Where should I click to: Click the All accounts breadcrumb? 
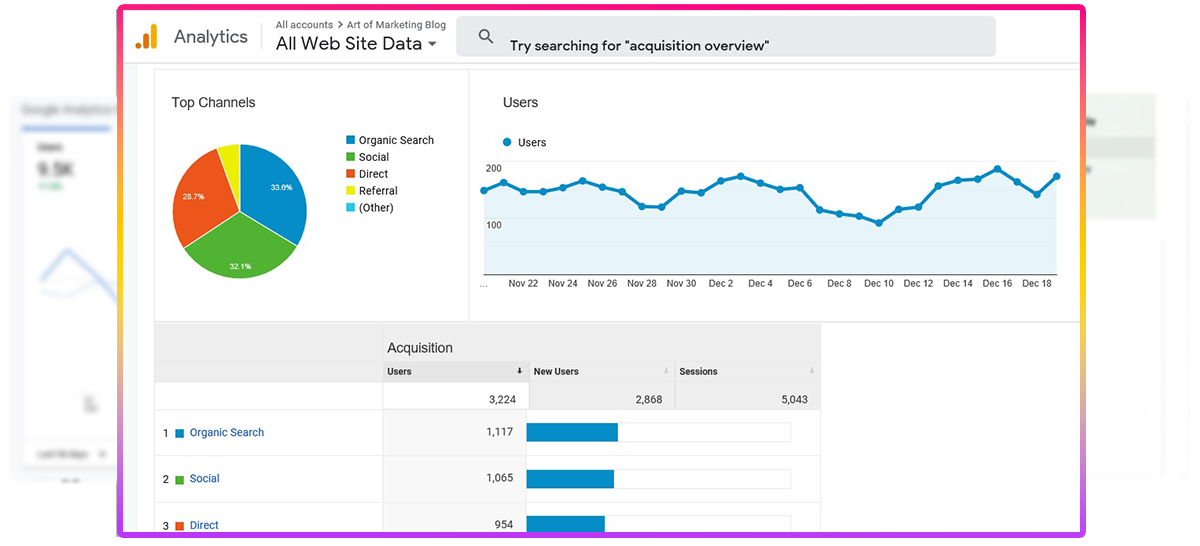[x=304, y=25]
